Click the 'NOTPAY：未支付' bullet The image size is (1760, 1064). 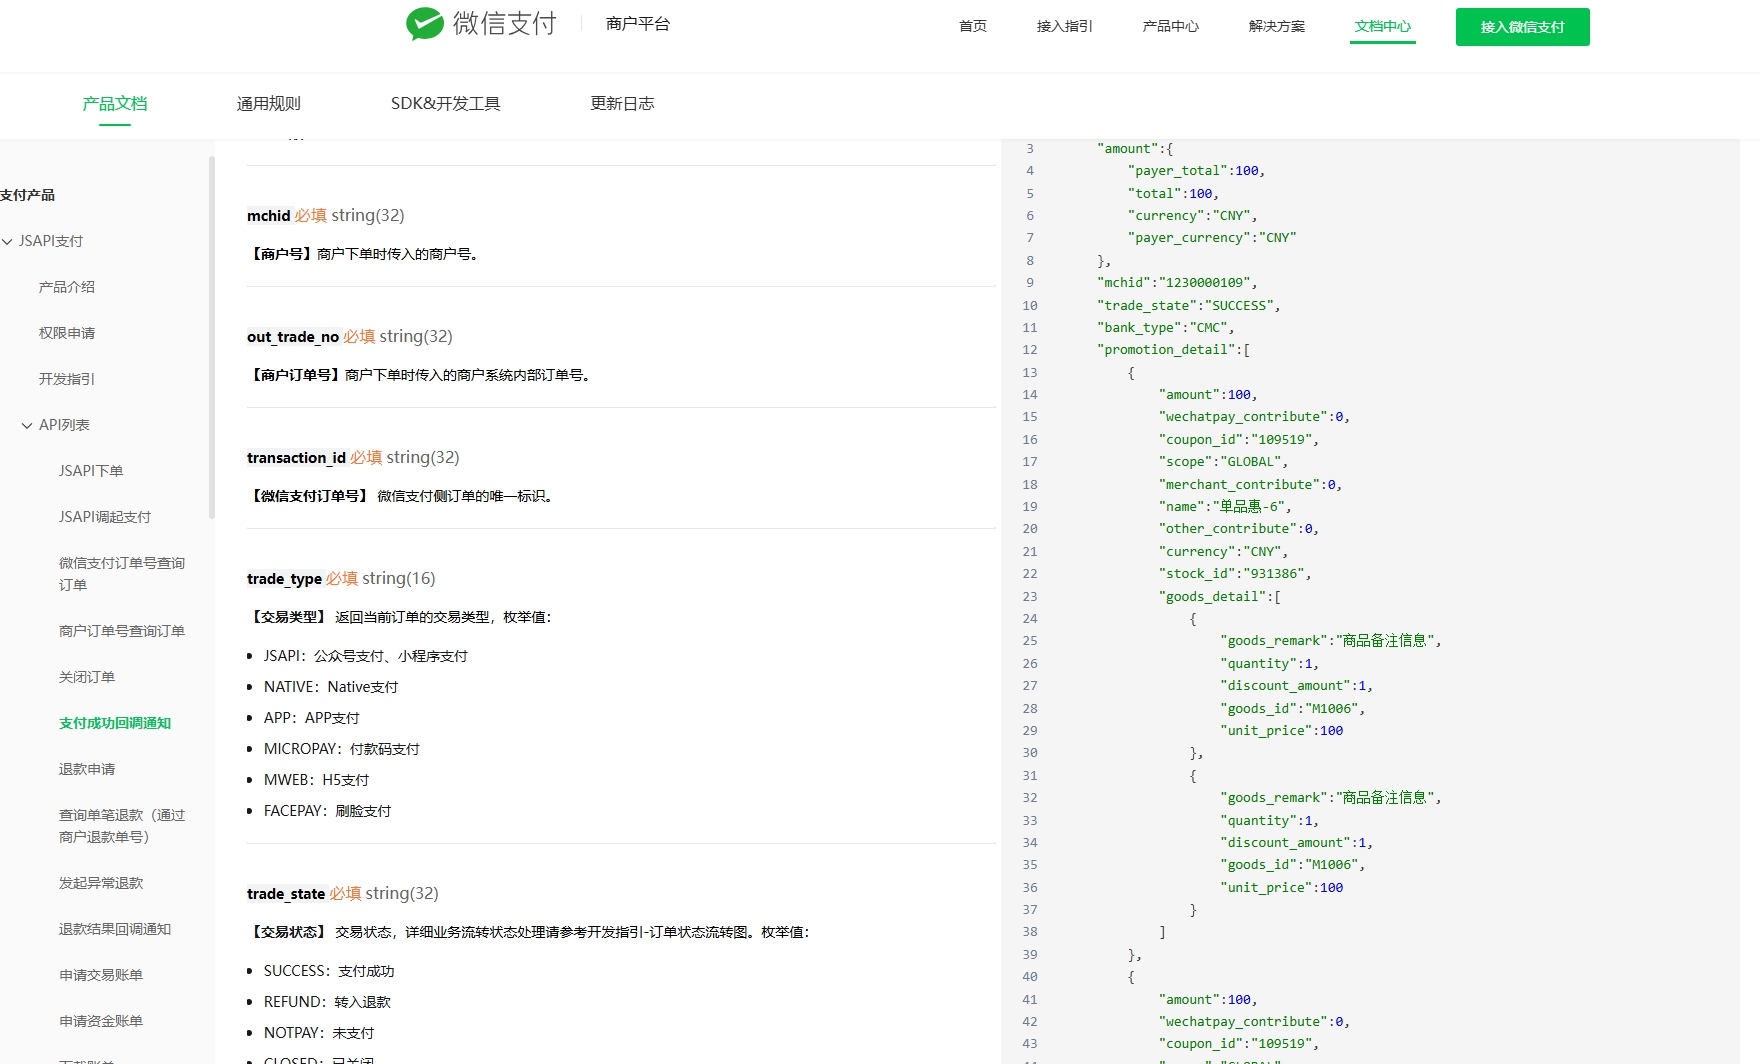[319, 1033]
